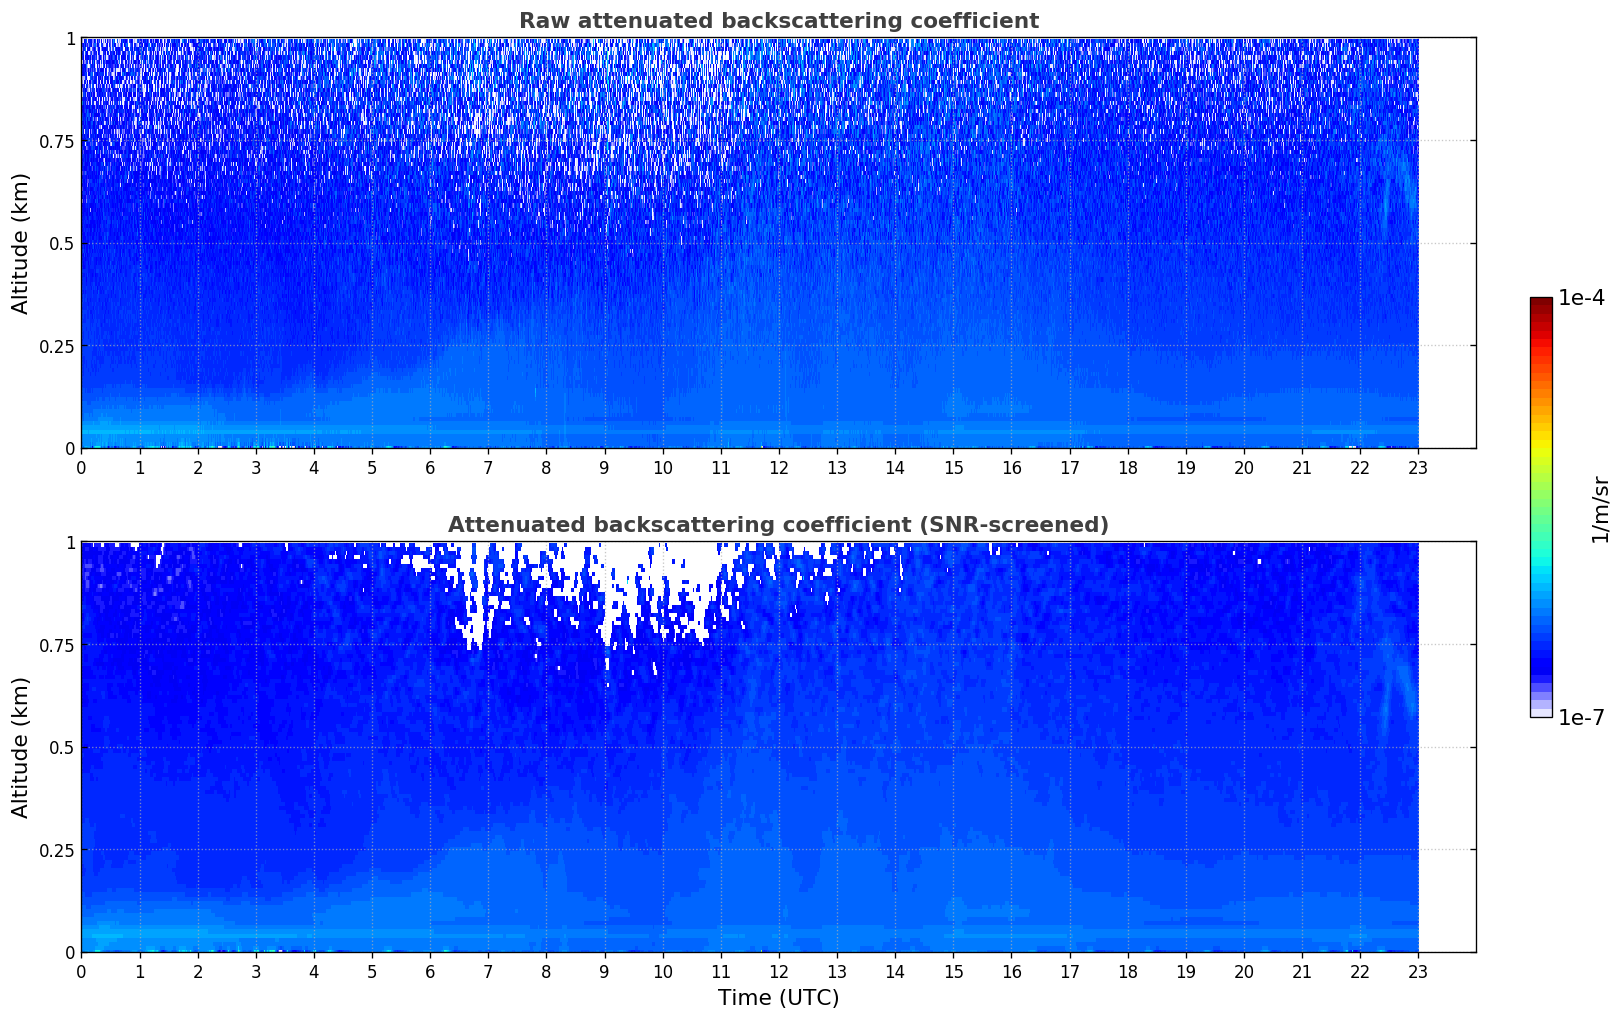Viewport: 1621px width, 1020px height.
Task: Click the "1e-7" colorbar minimum label
Action: pyautogui.click(x=1581, y=718)
